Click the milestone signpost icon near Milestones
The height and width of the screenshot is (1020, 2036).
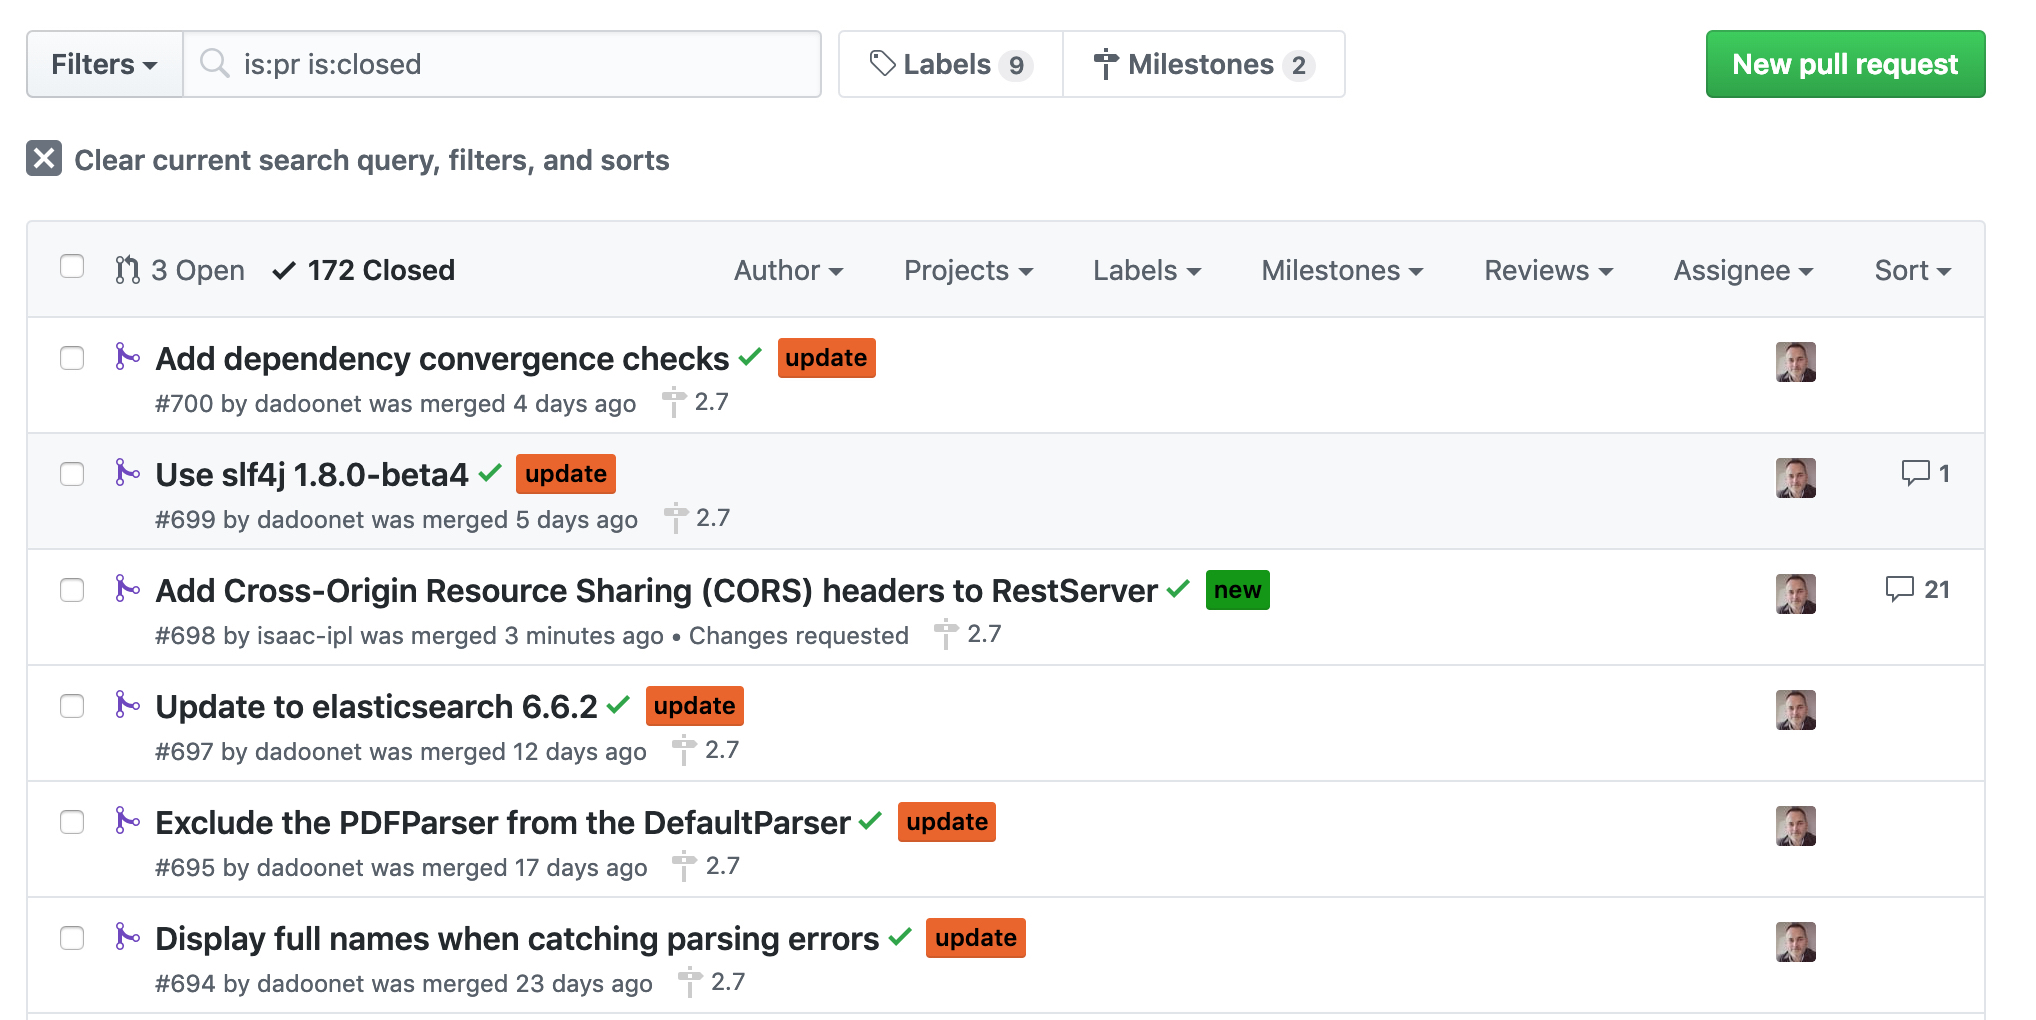coord(1105,63)
